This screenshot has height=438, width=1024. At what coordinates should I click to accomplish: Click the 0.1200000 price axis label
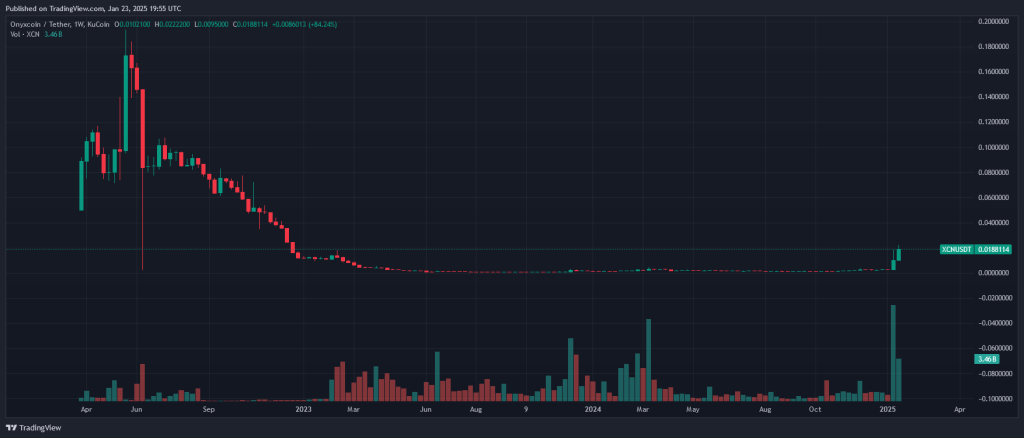tap(993, 122)
